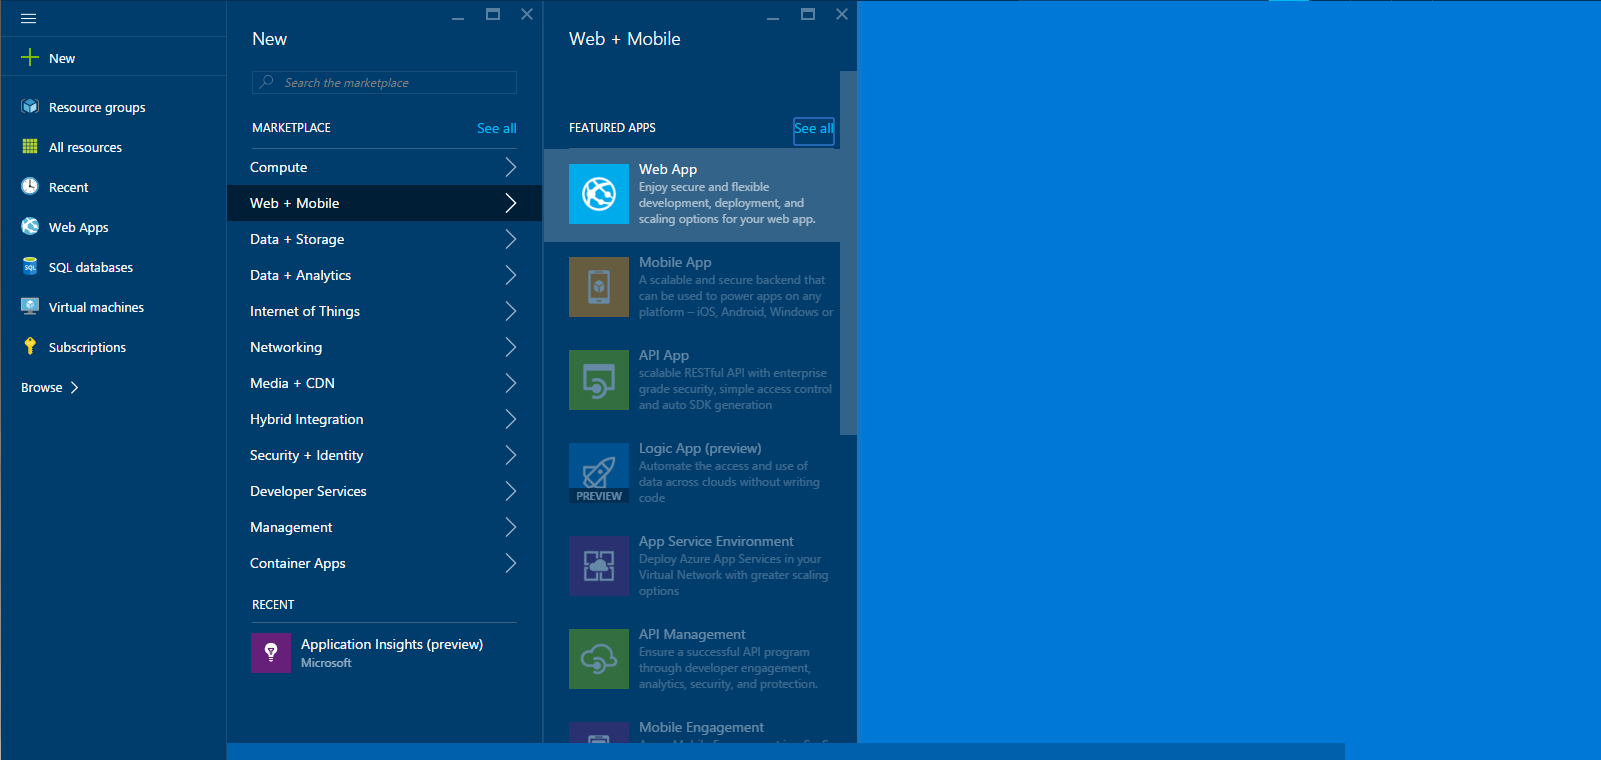Select Networking category
This screenshot has width=1601, height=760.
point(384,347)
